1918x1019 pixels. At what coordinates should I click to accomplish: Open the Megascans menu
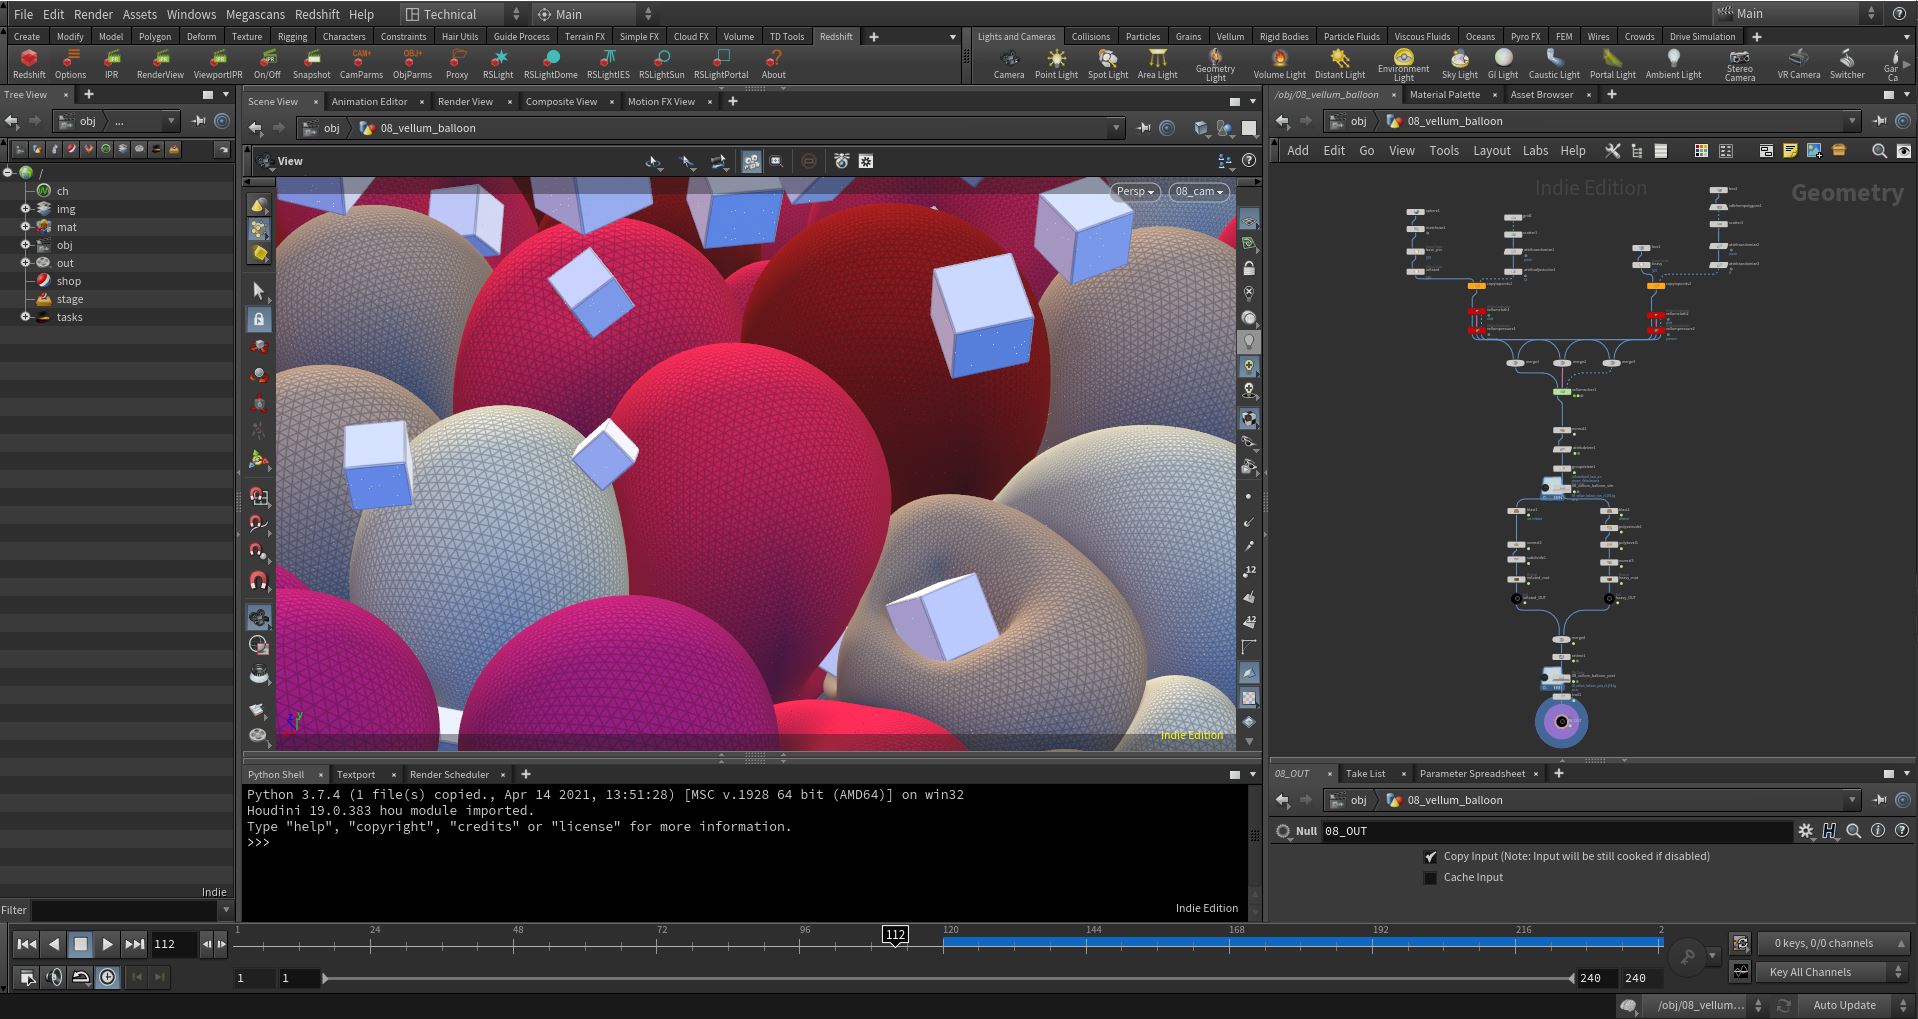click(x=255, y=14)
